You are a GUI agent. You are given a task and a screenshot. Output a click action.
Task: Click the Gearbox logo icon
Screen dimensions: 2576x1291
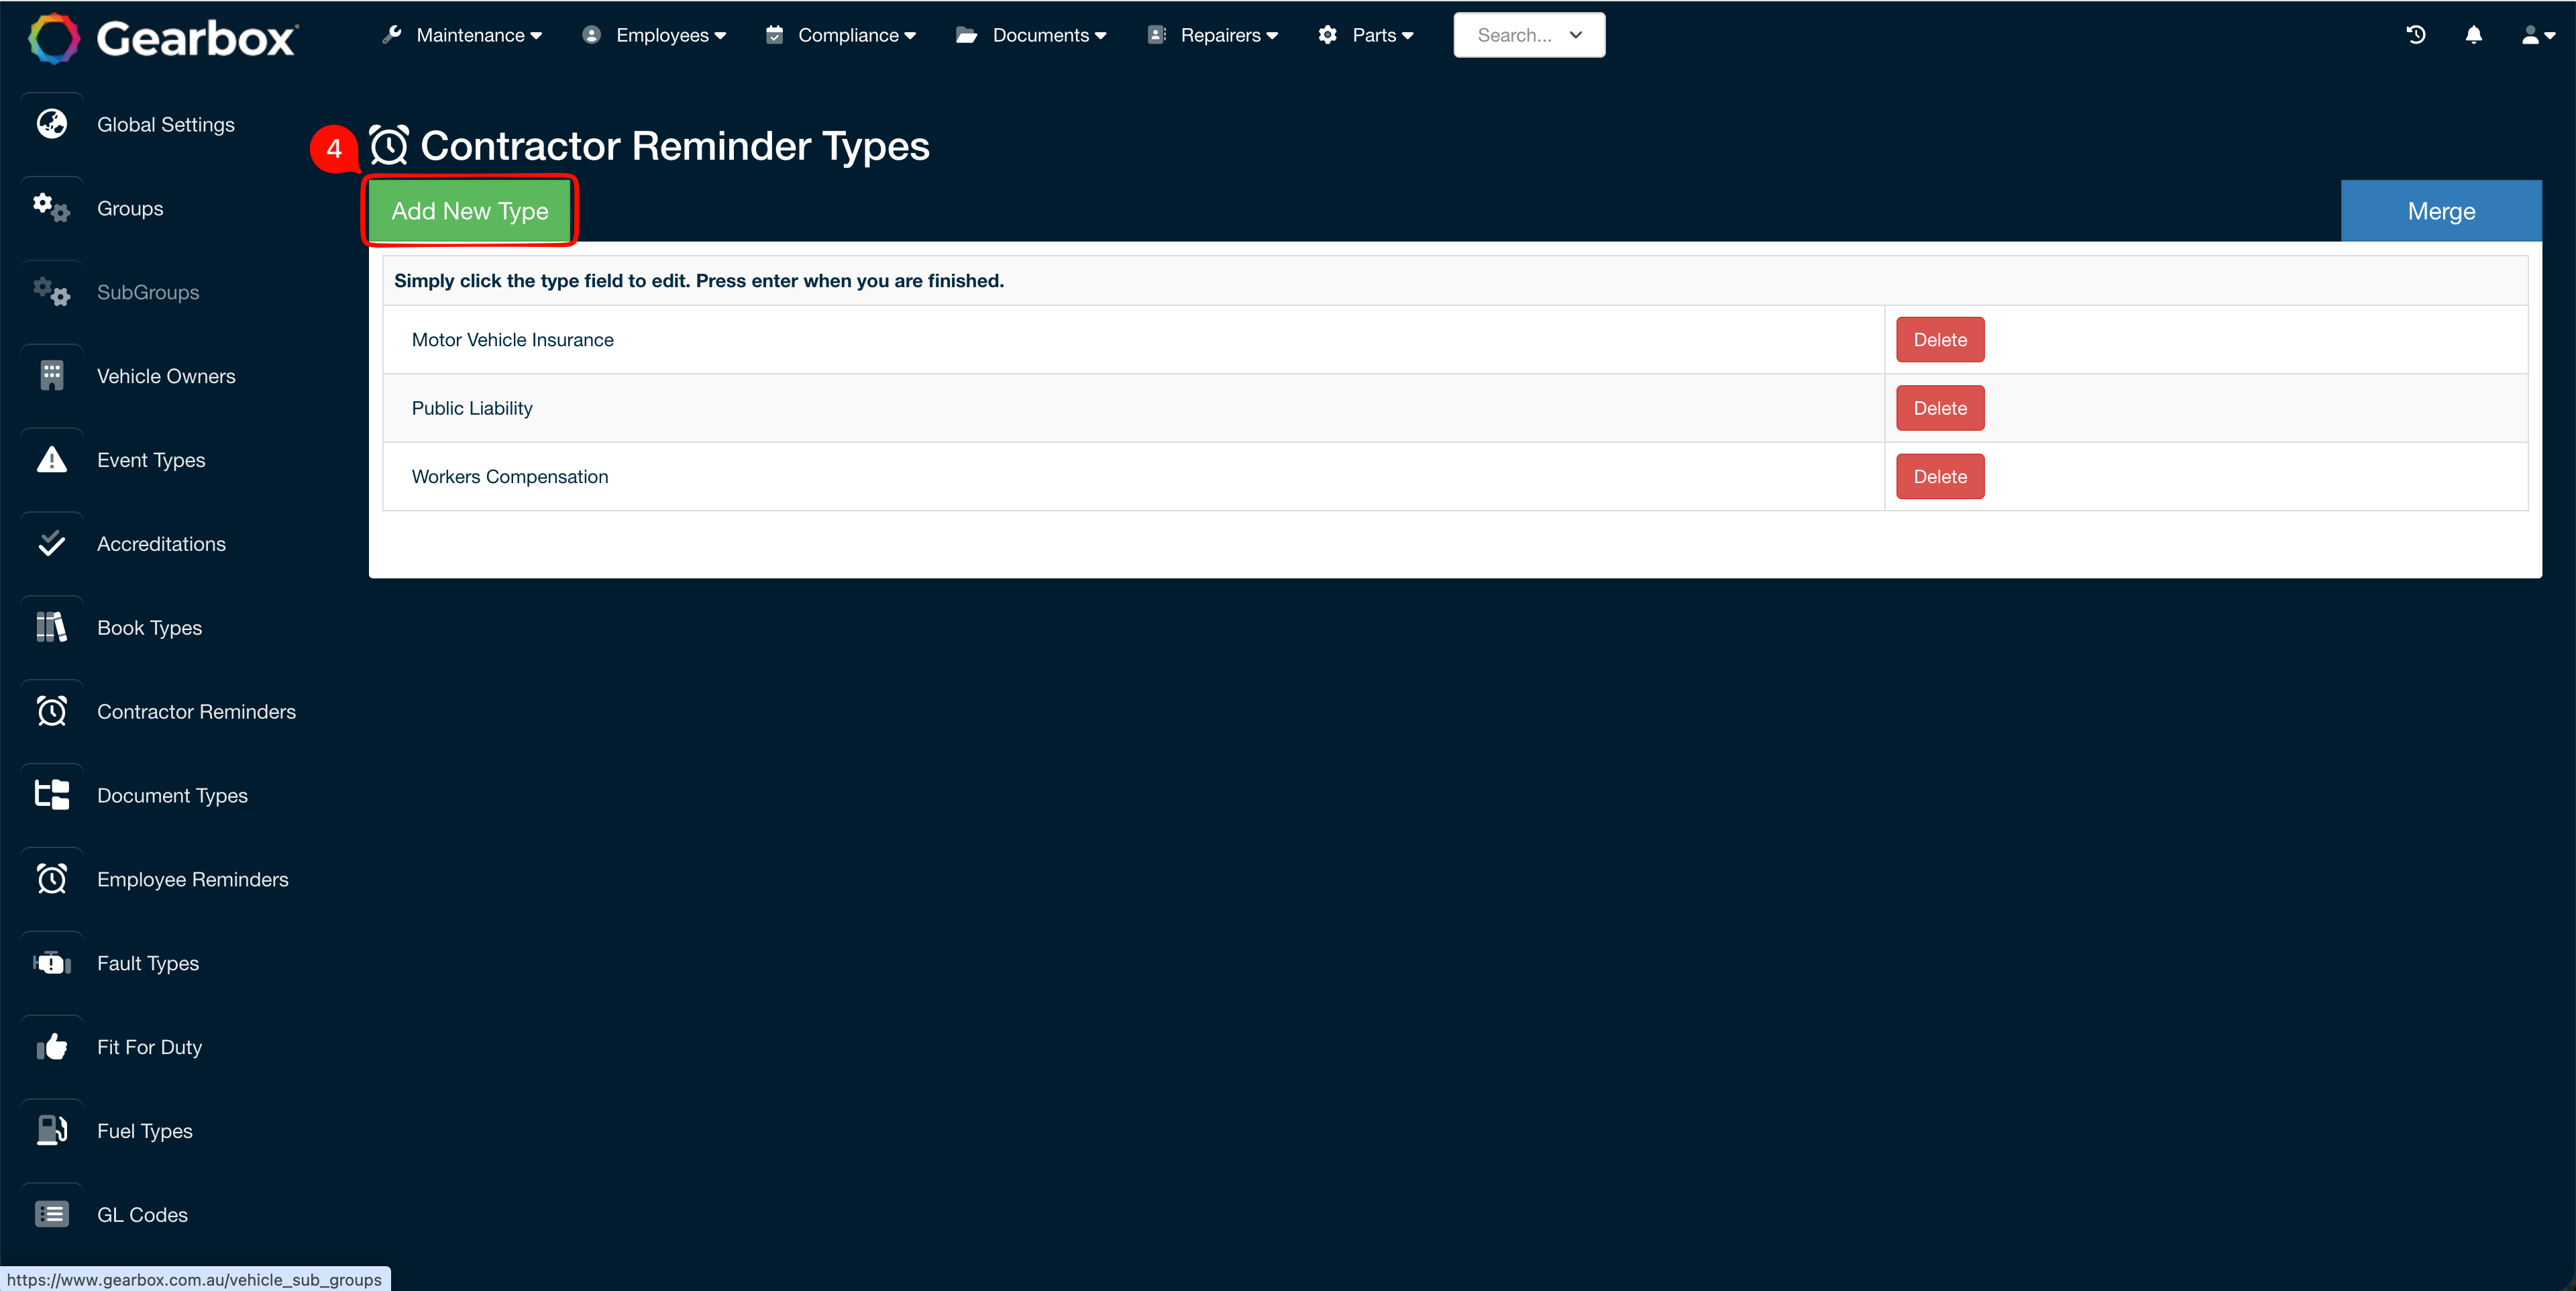53,38
